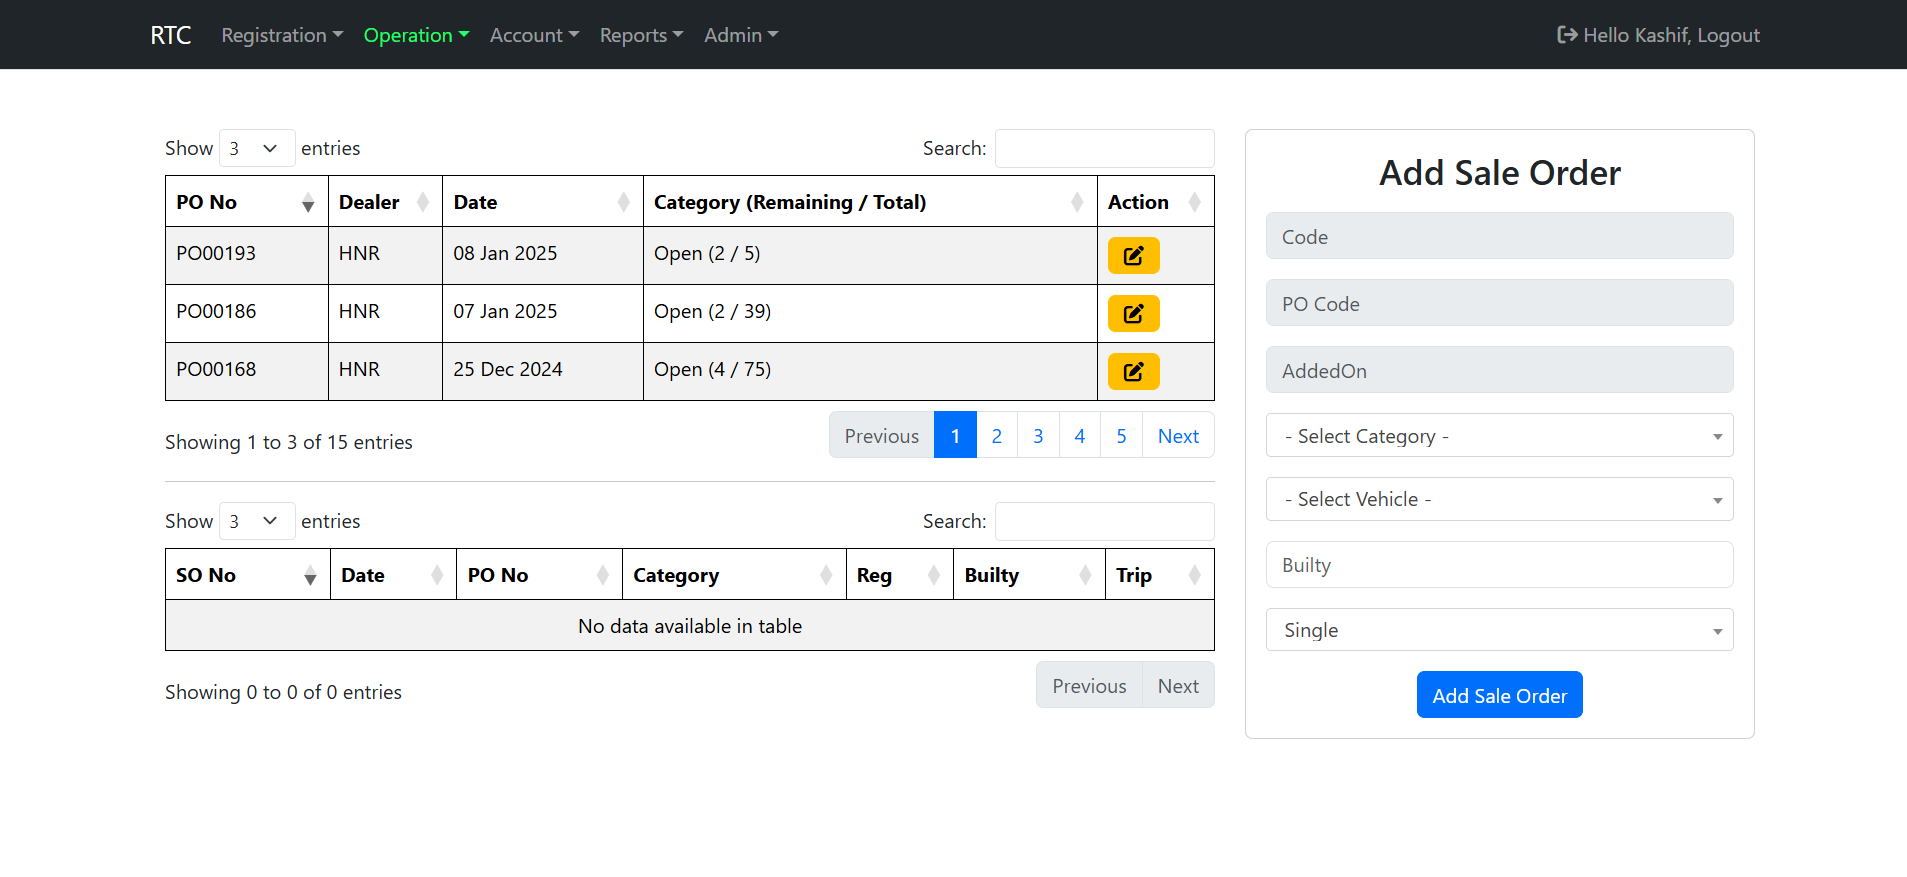Go to page 3 of purchase orders
This screenshot has width=1907, height=877.
pos(1038,436)
